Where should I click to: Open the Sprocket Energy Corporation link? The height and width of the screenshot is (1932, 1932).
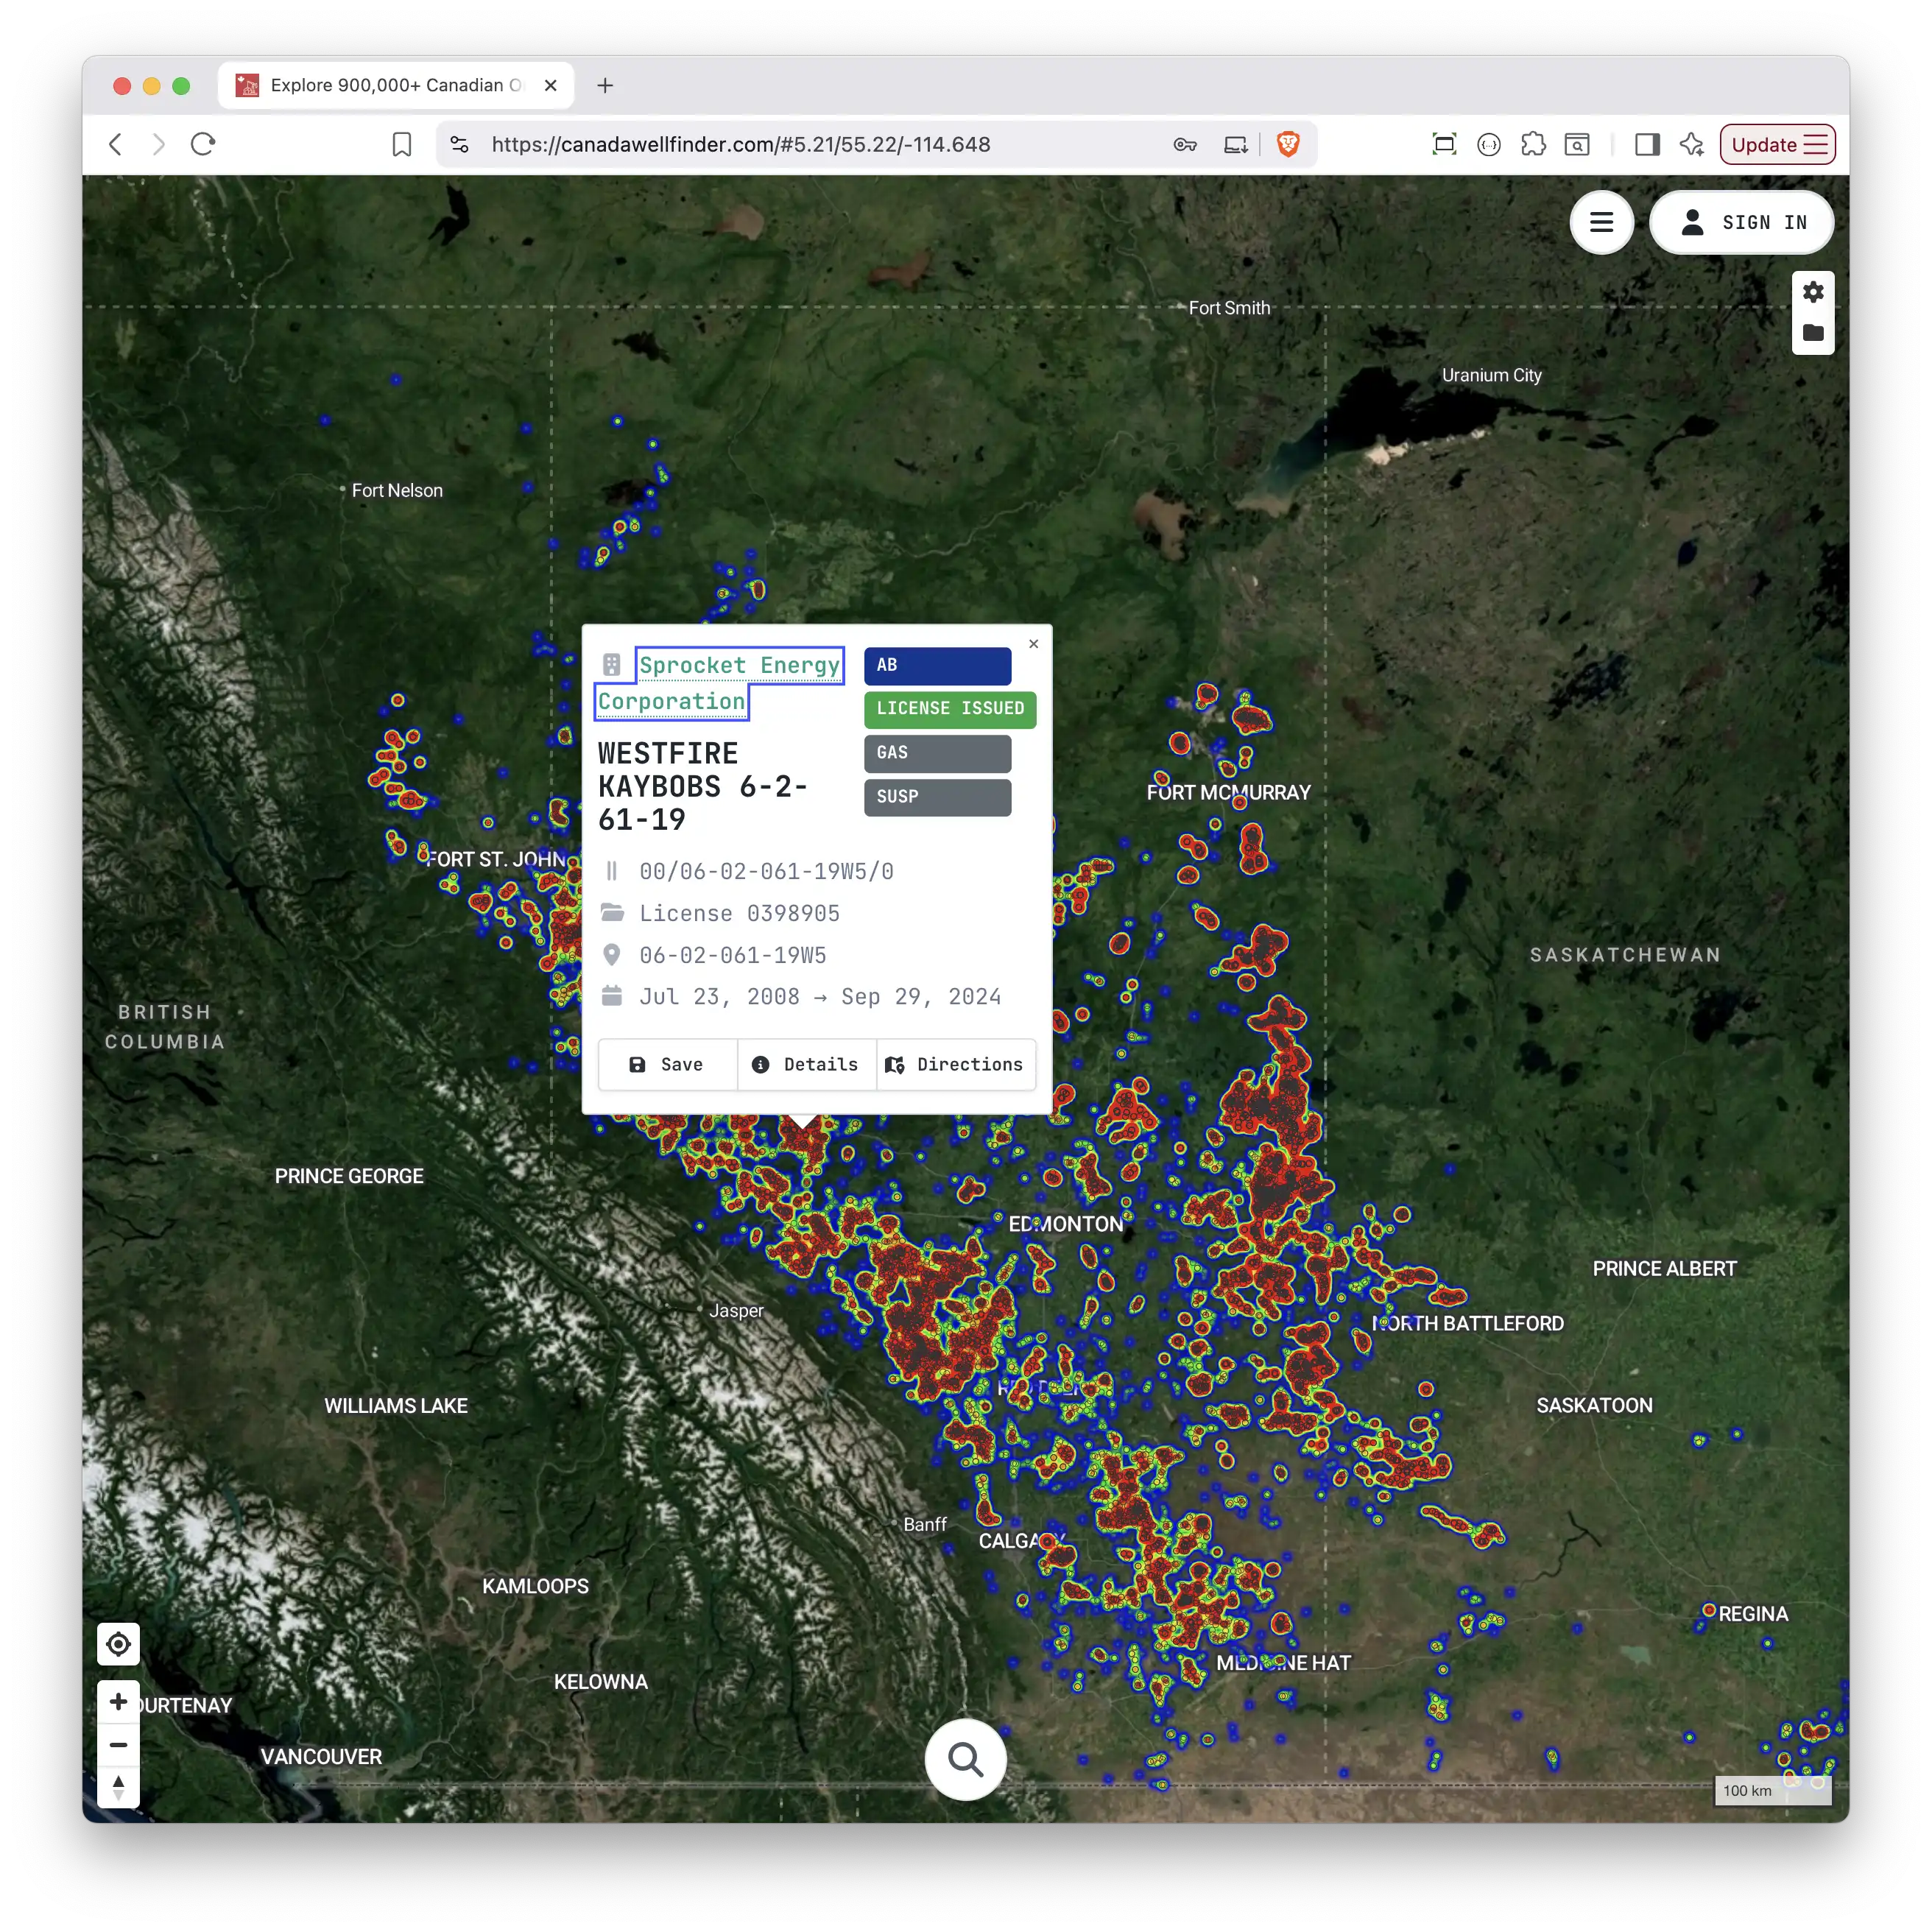(x=740, y=665)
